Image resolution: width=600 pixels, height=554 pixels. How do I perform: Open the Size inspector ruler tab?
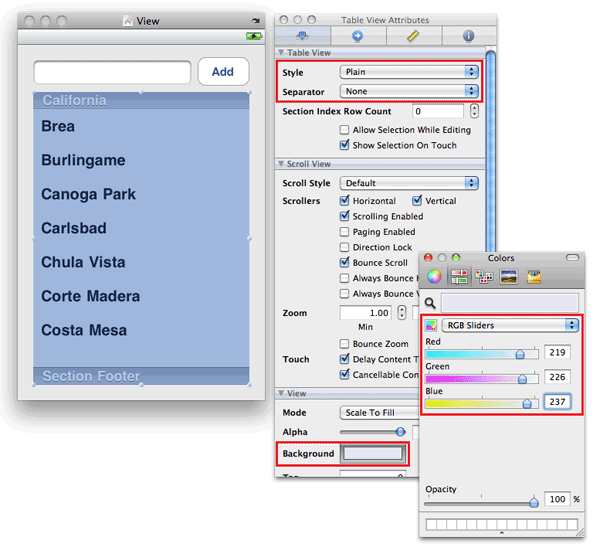pos(413,36)
